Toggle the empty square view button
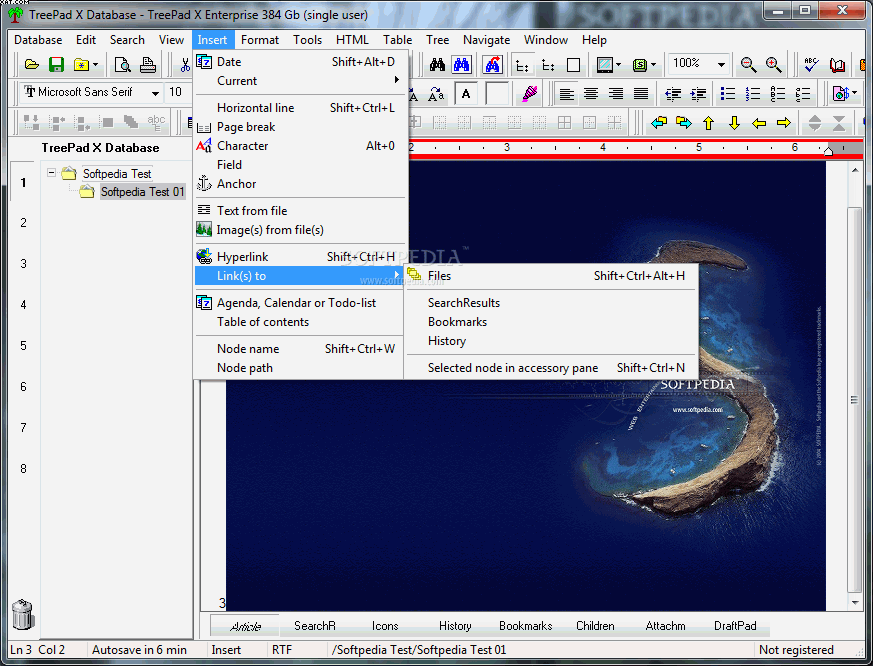This screenshot has width=873, height=666. (x=573, y=66)
